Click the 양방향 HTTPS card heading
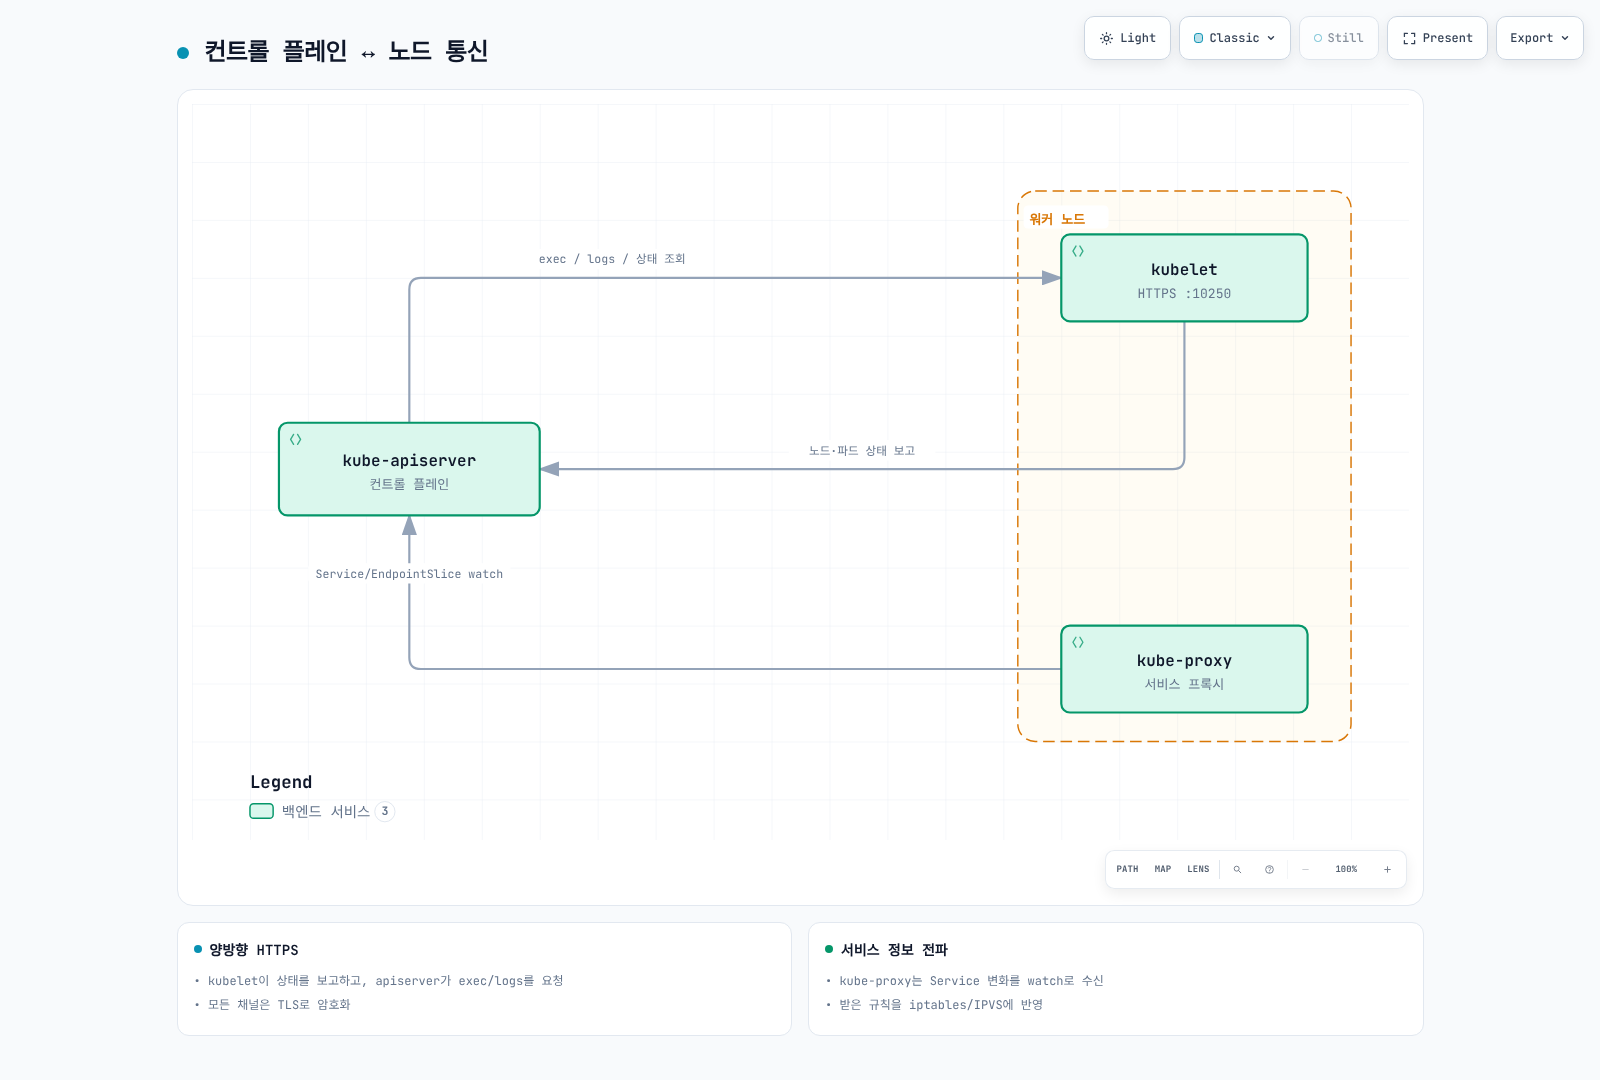 pos(254,950)
